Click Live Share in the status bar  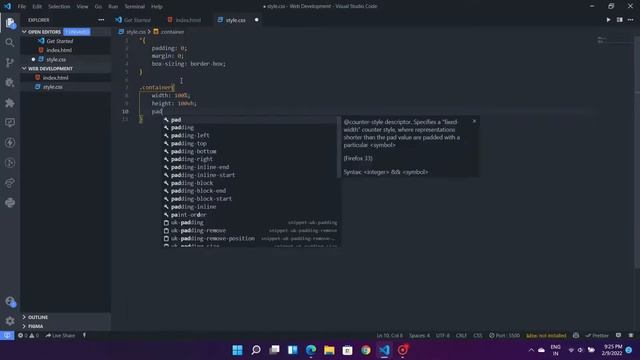[60, 336]
